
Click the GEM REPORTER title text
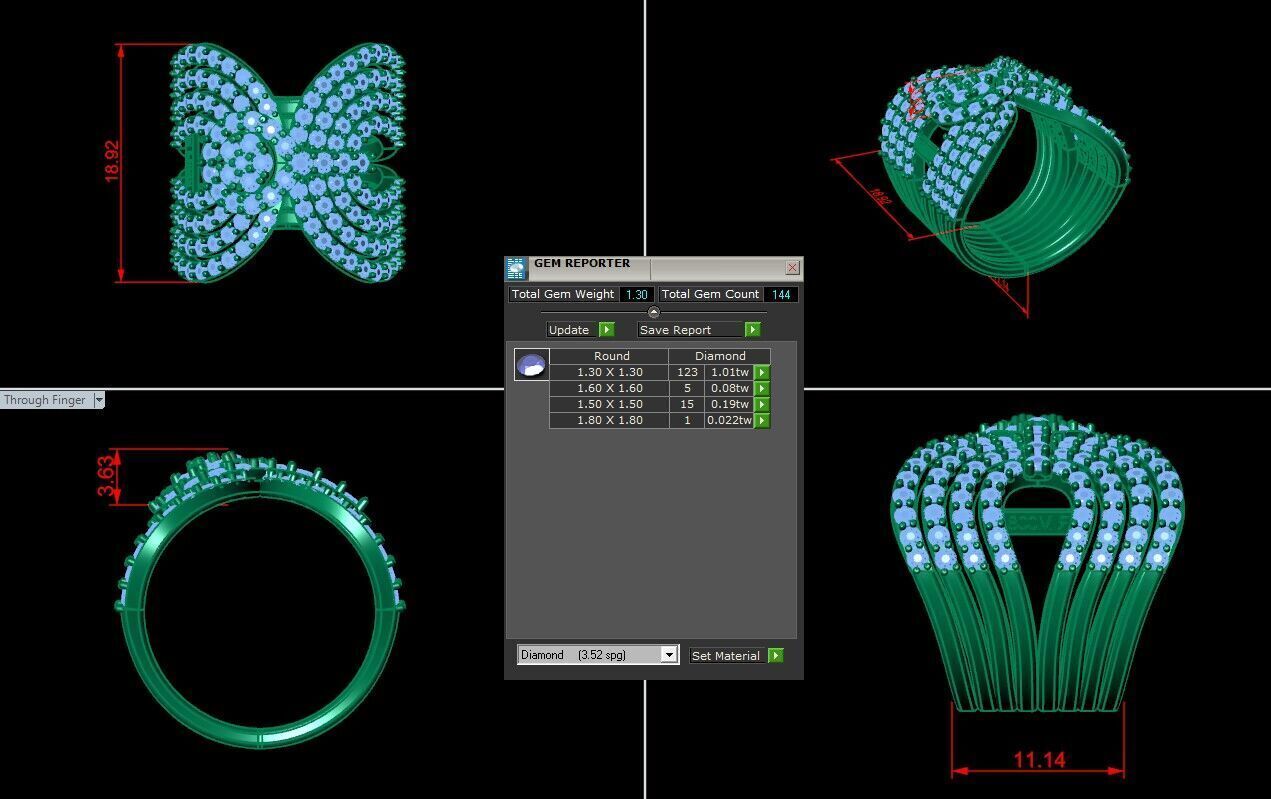(582, 263)
